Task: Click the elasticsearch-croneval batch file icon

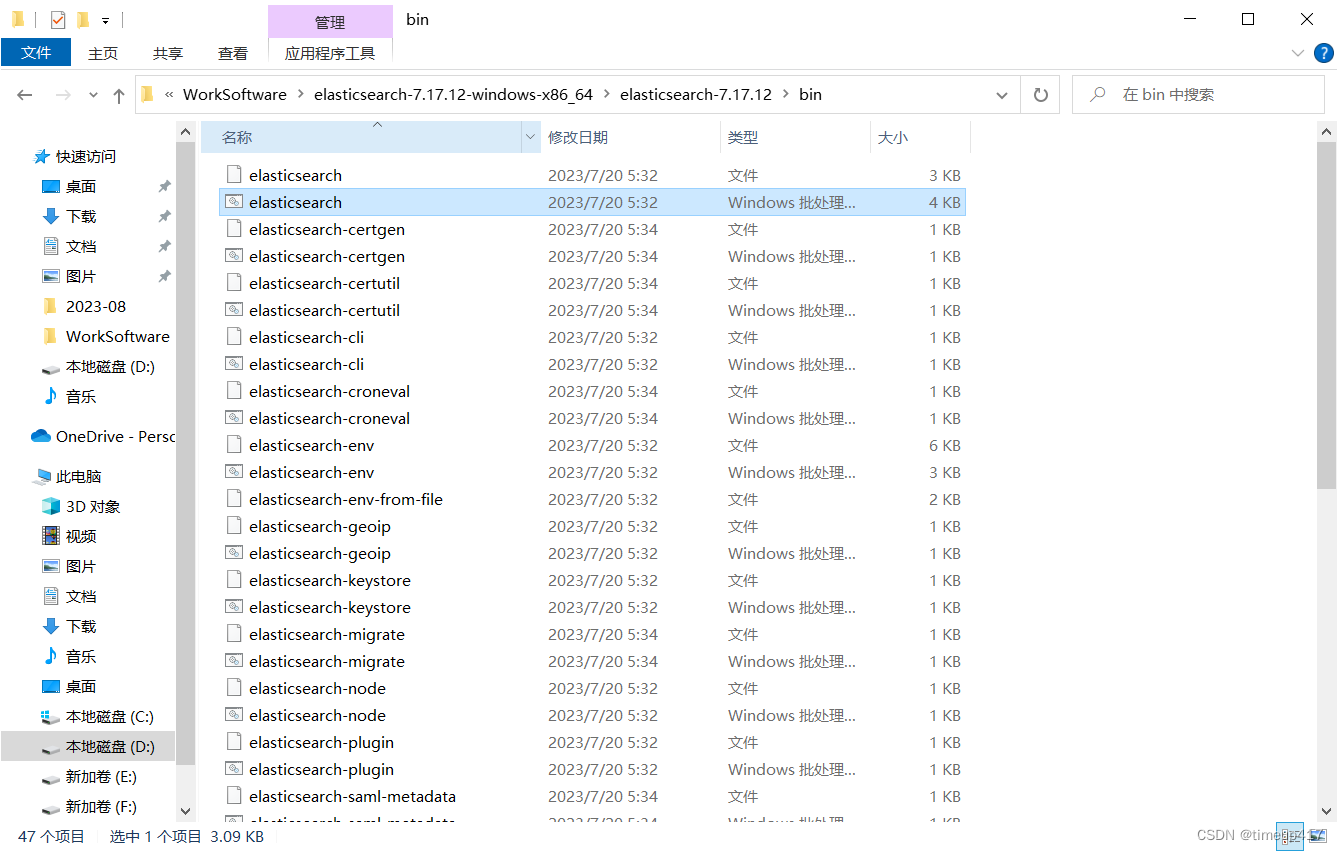Action: (234, 418)
